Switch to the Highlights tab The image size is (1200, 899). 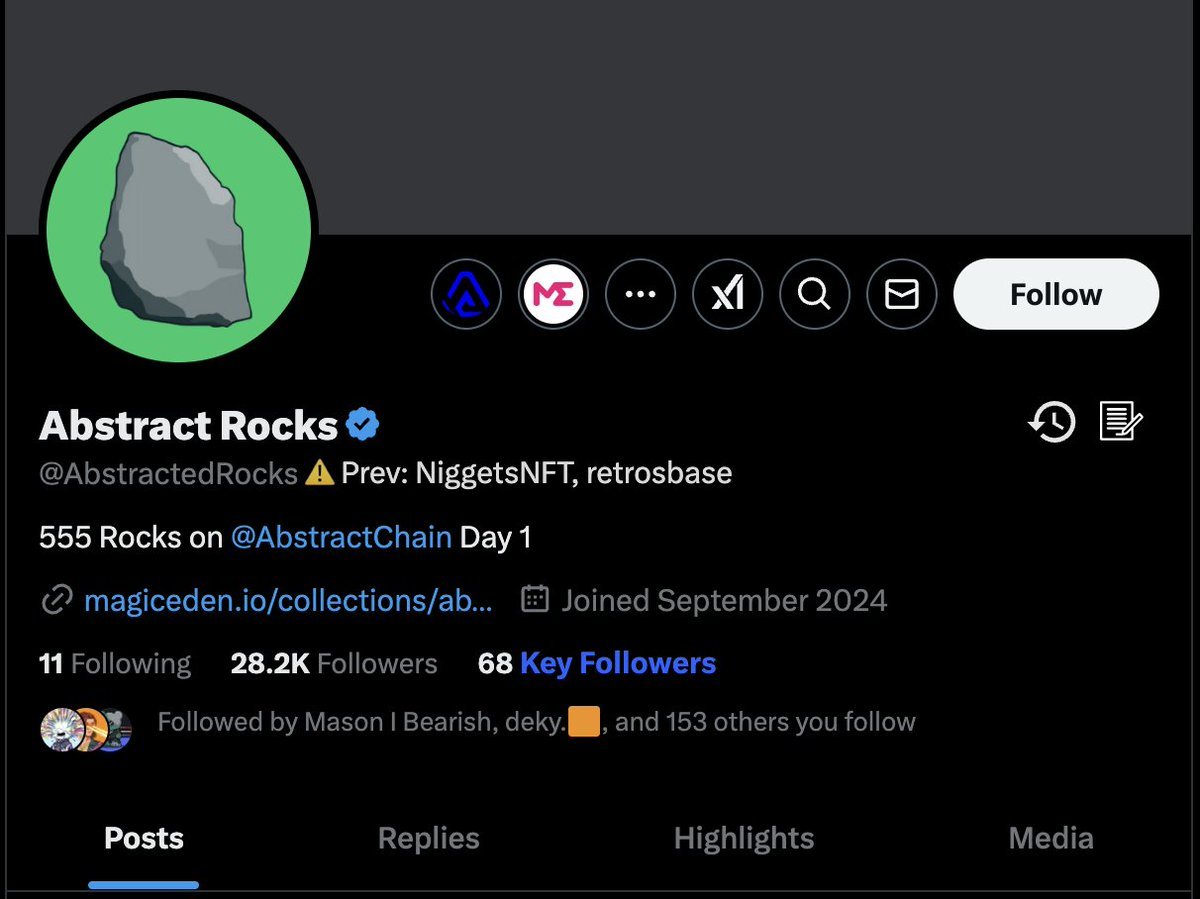pos(744,838)
